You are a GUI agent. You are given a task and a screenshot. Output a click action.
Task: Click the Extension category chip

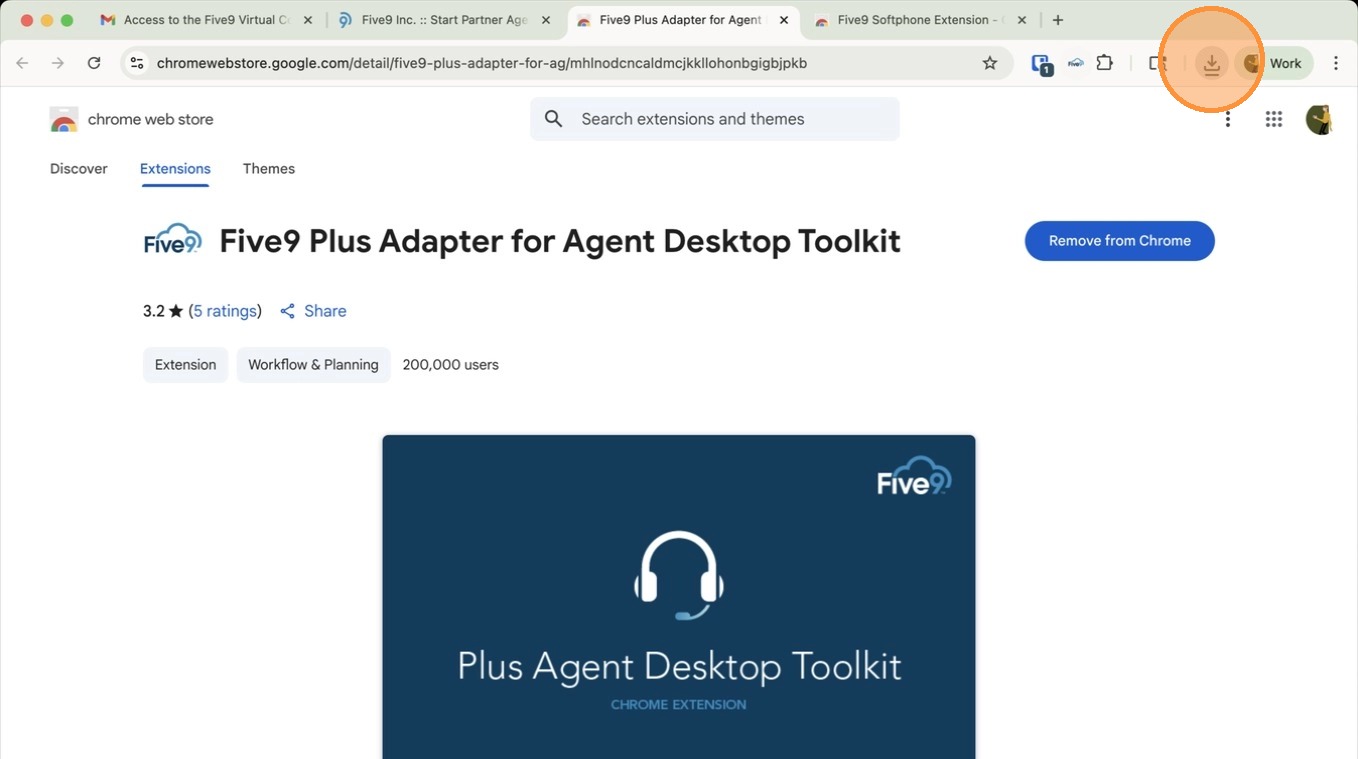186,365
